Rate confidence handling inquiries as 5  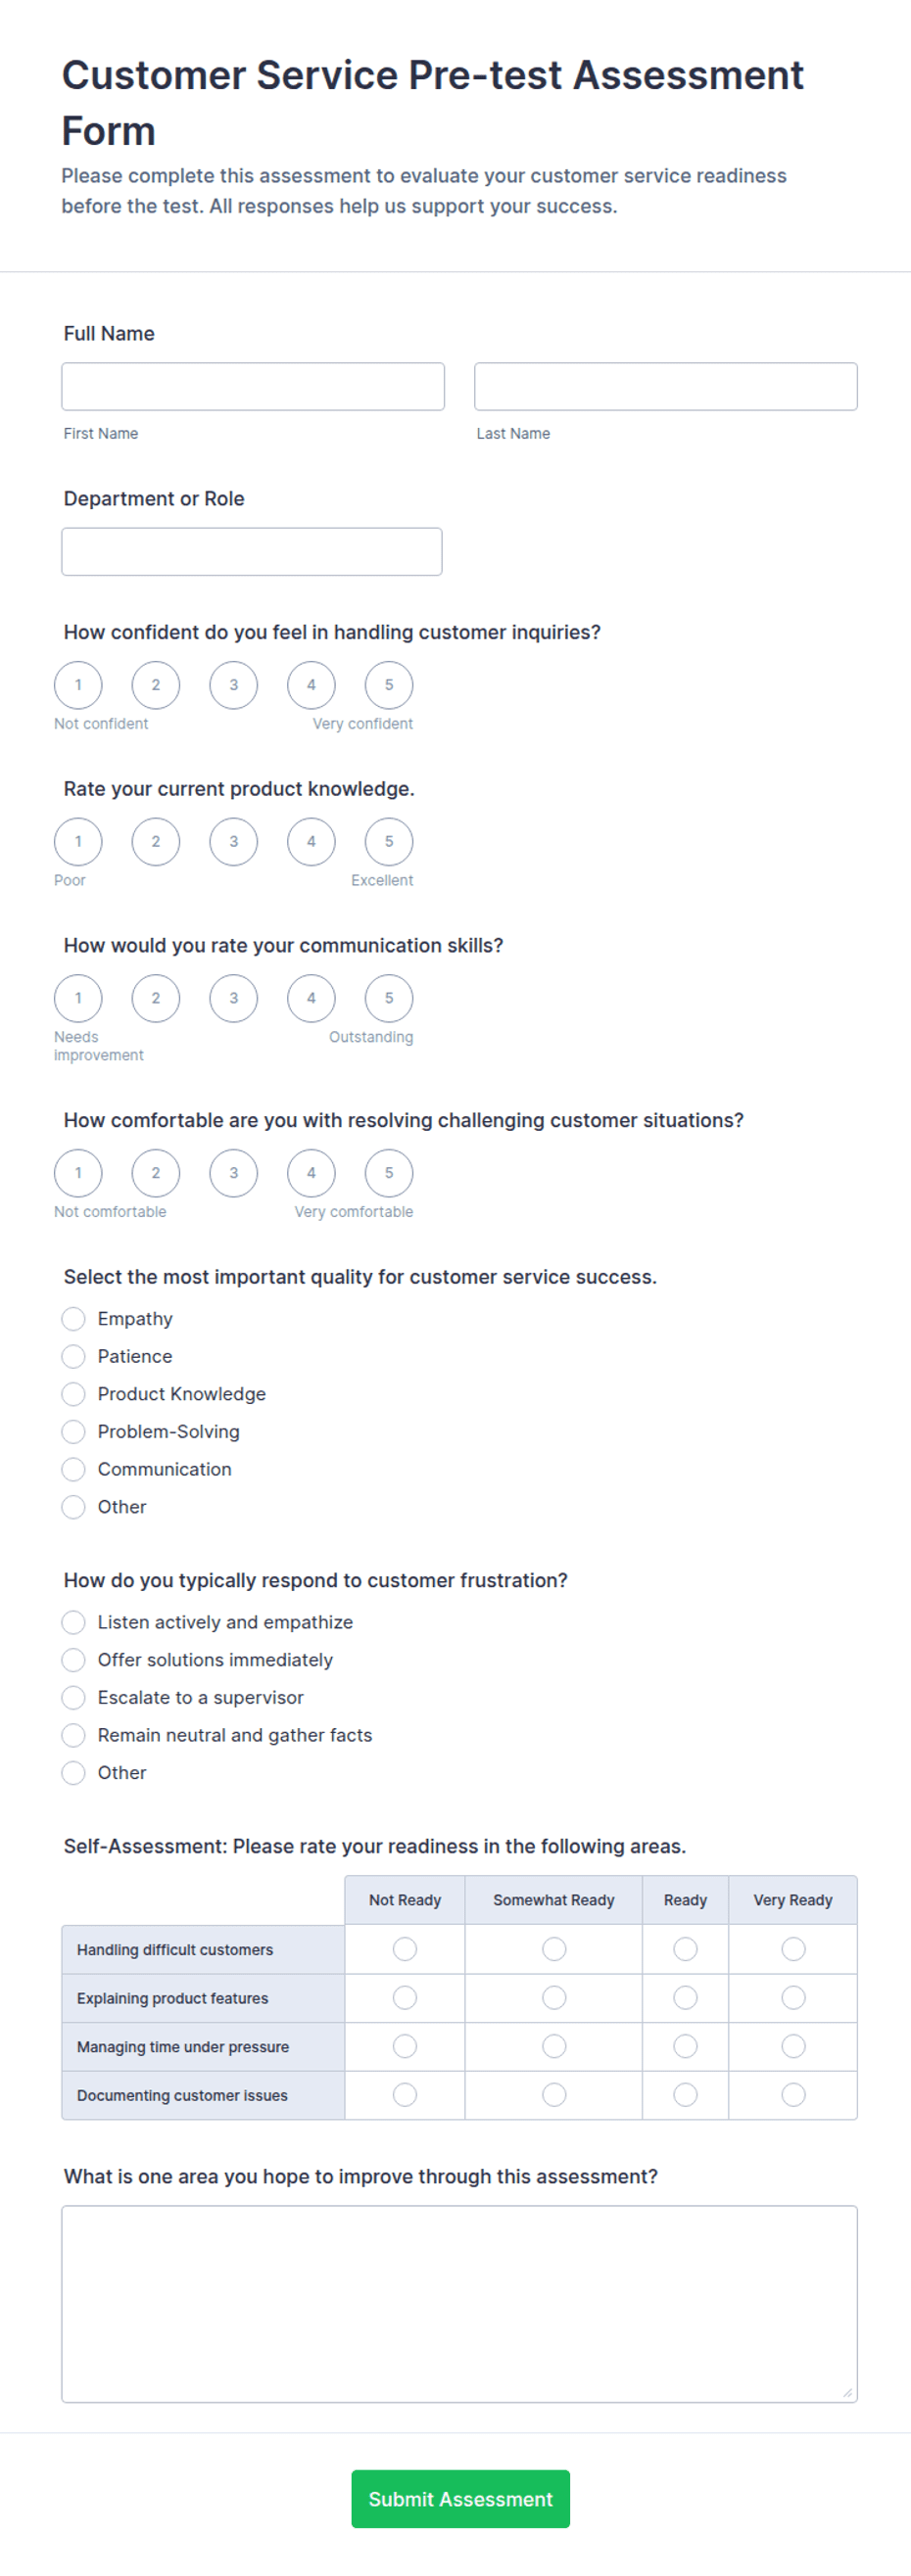pos(389,685)
